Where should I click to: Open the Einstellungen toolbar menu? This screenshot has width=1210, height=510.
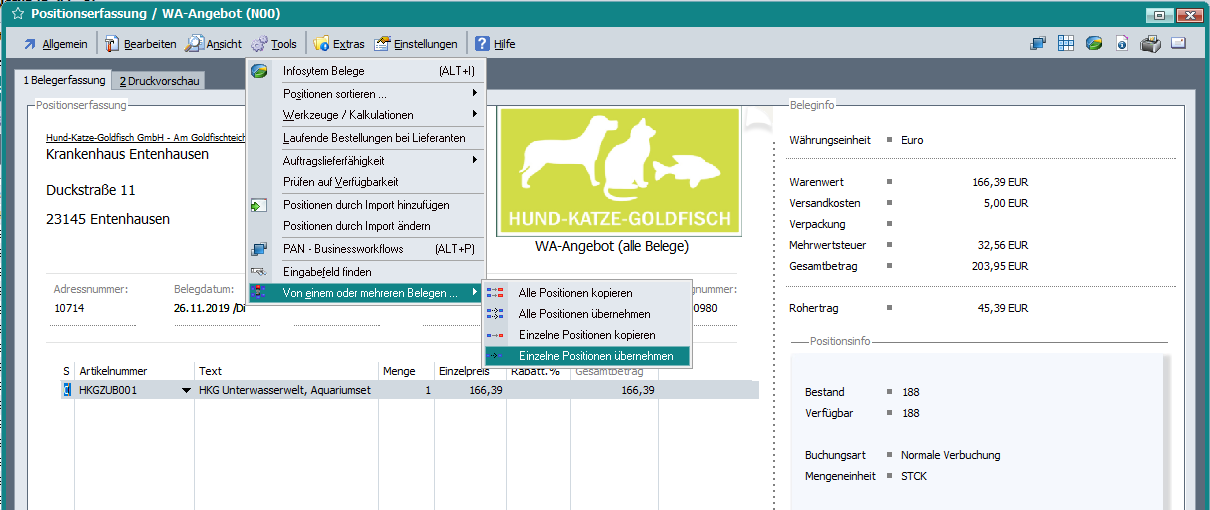416,44
